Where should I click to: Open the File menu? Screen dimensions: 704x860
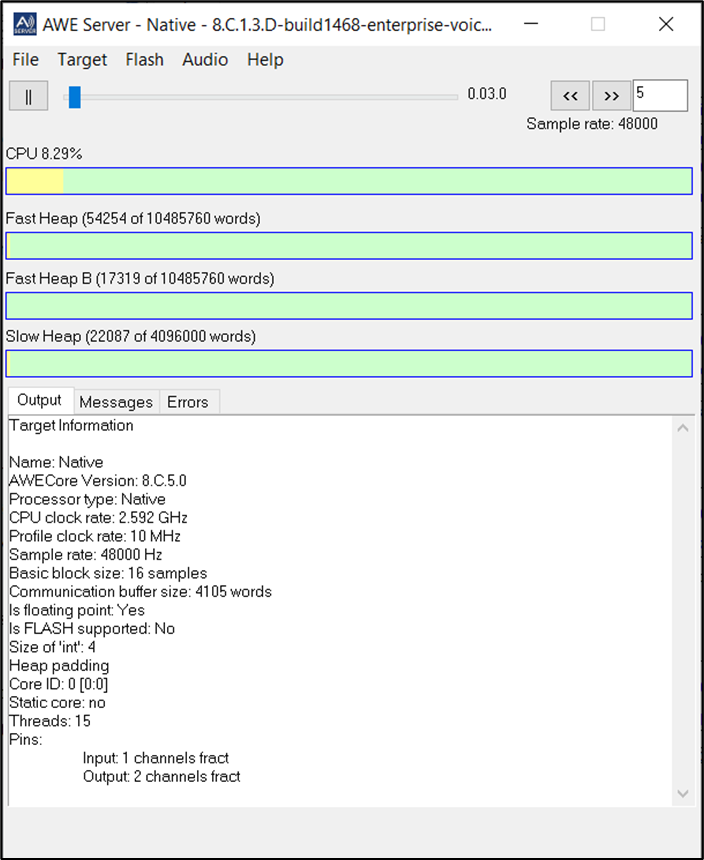tap(26, 60)
